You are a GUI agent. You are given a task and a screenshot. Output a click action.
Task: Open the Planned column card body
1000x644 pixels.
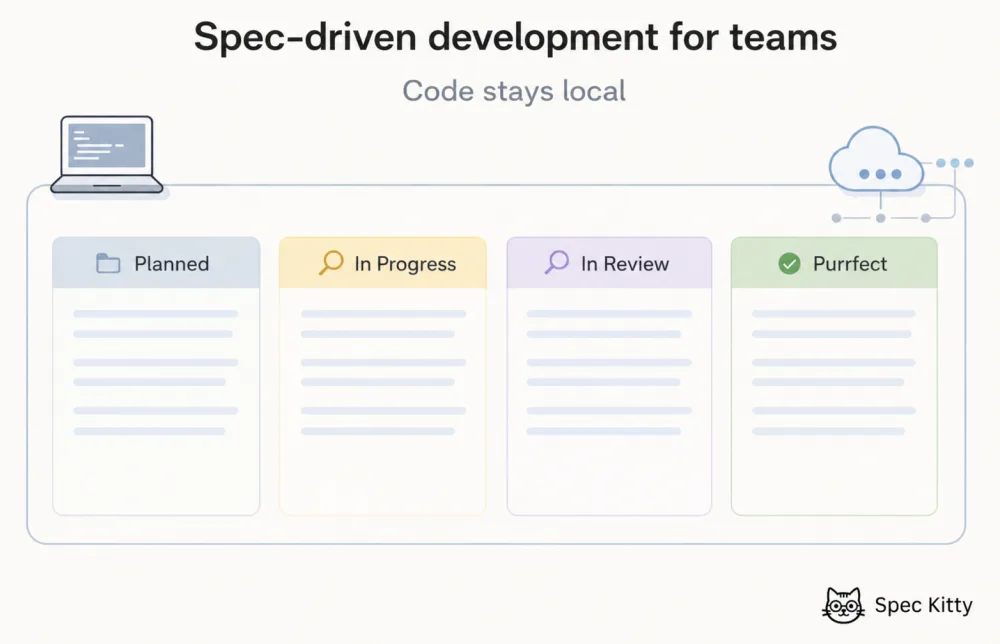(x=156, y=401)
